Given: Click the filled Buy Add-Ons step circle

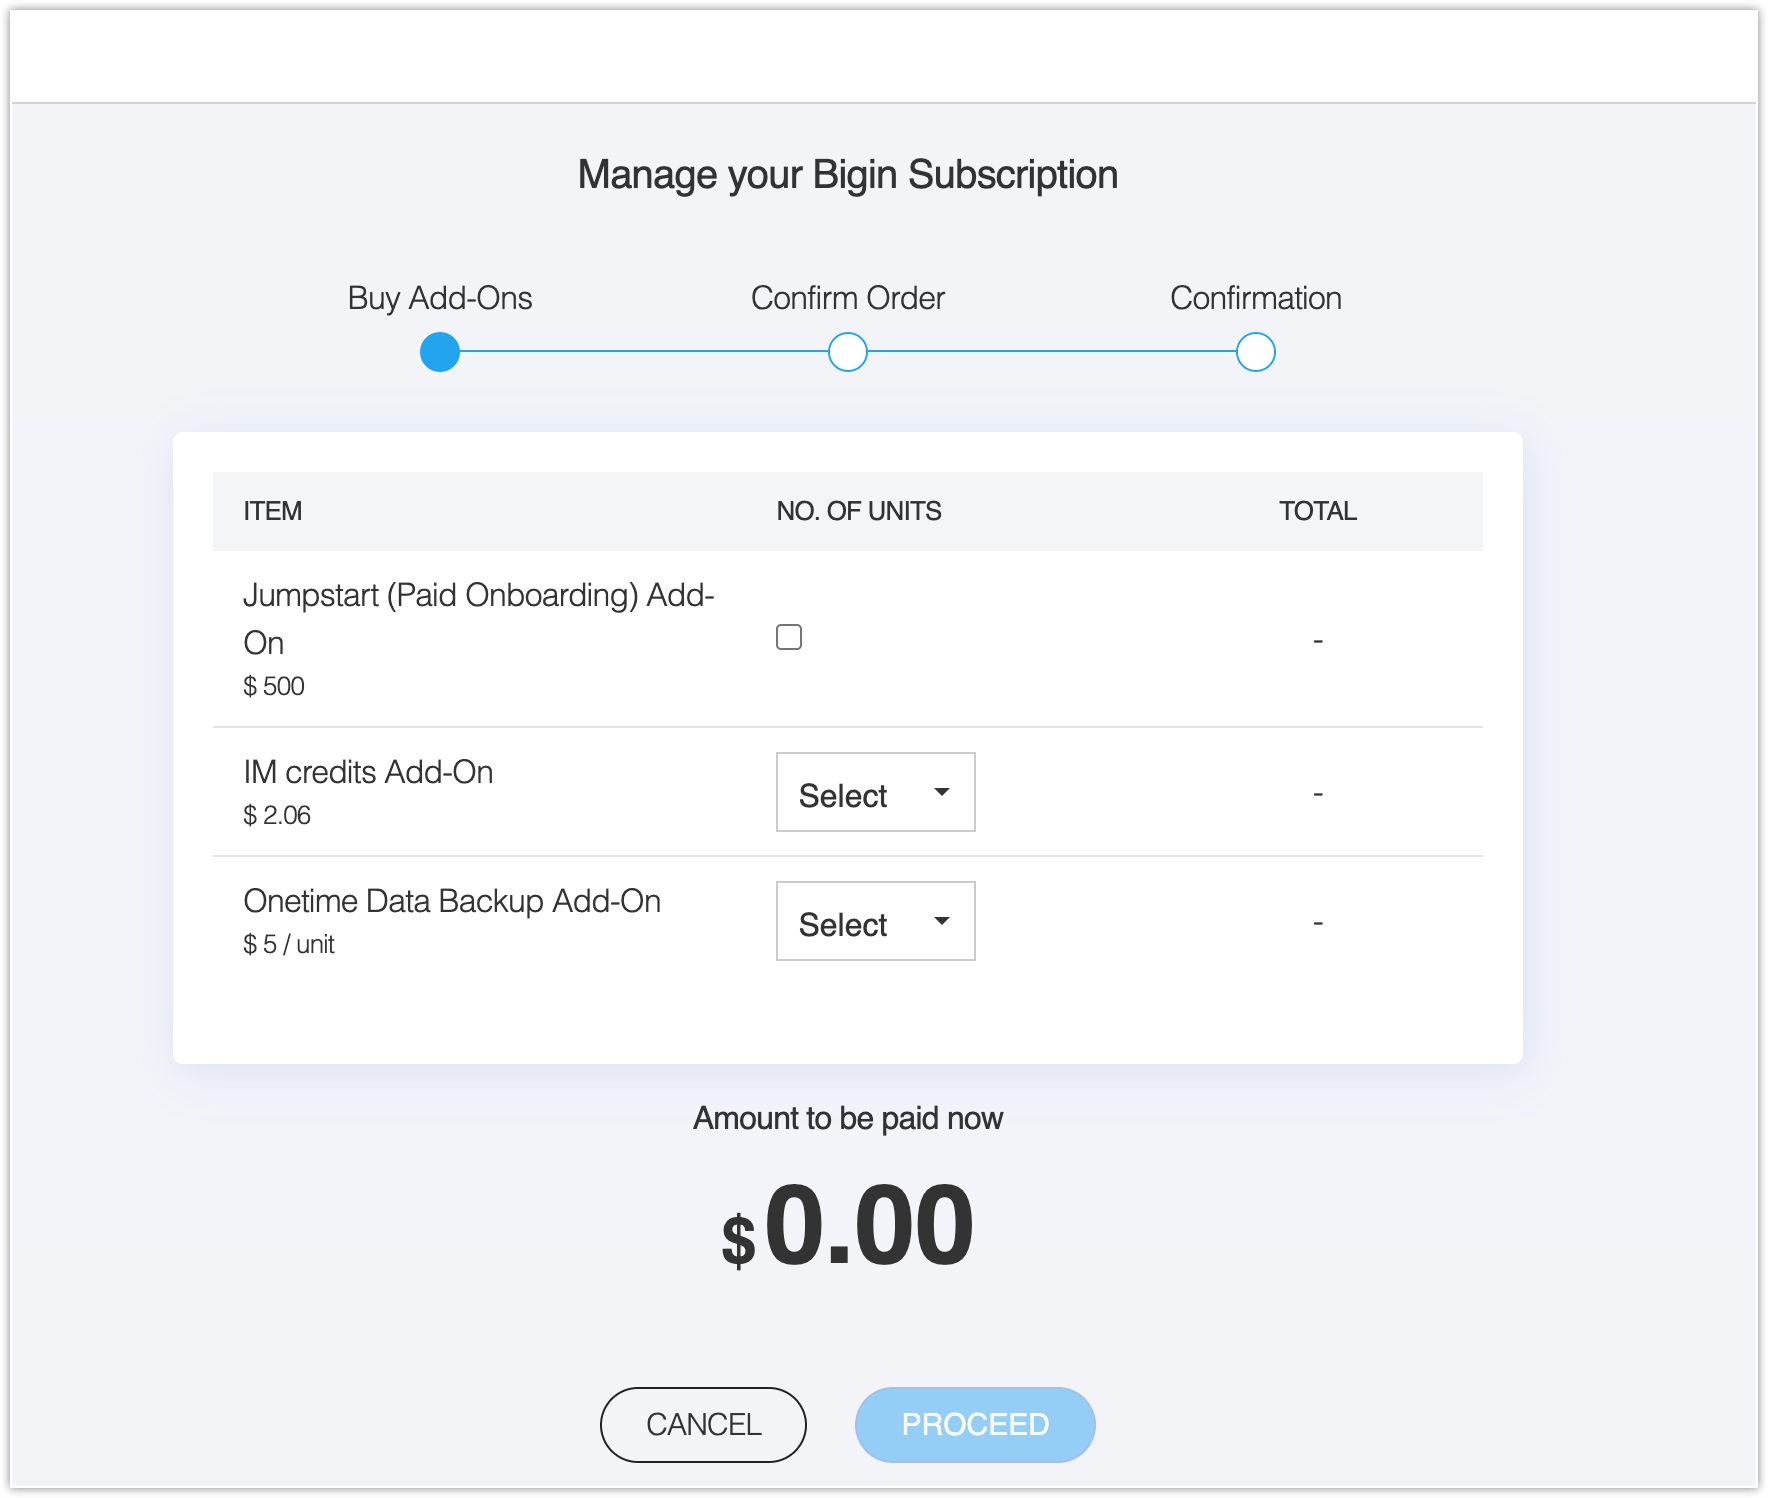Looking at the screenshot, I should (x=440, y=352).
